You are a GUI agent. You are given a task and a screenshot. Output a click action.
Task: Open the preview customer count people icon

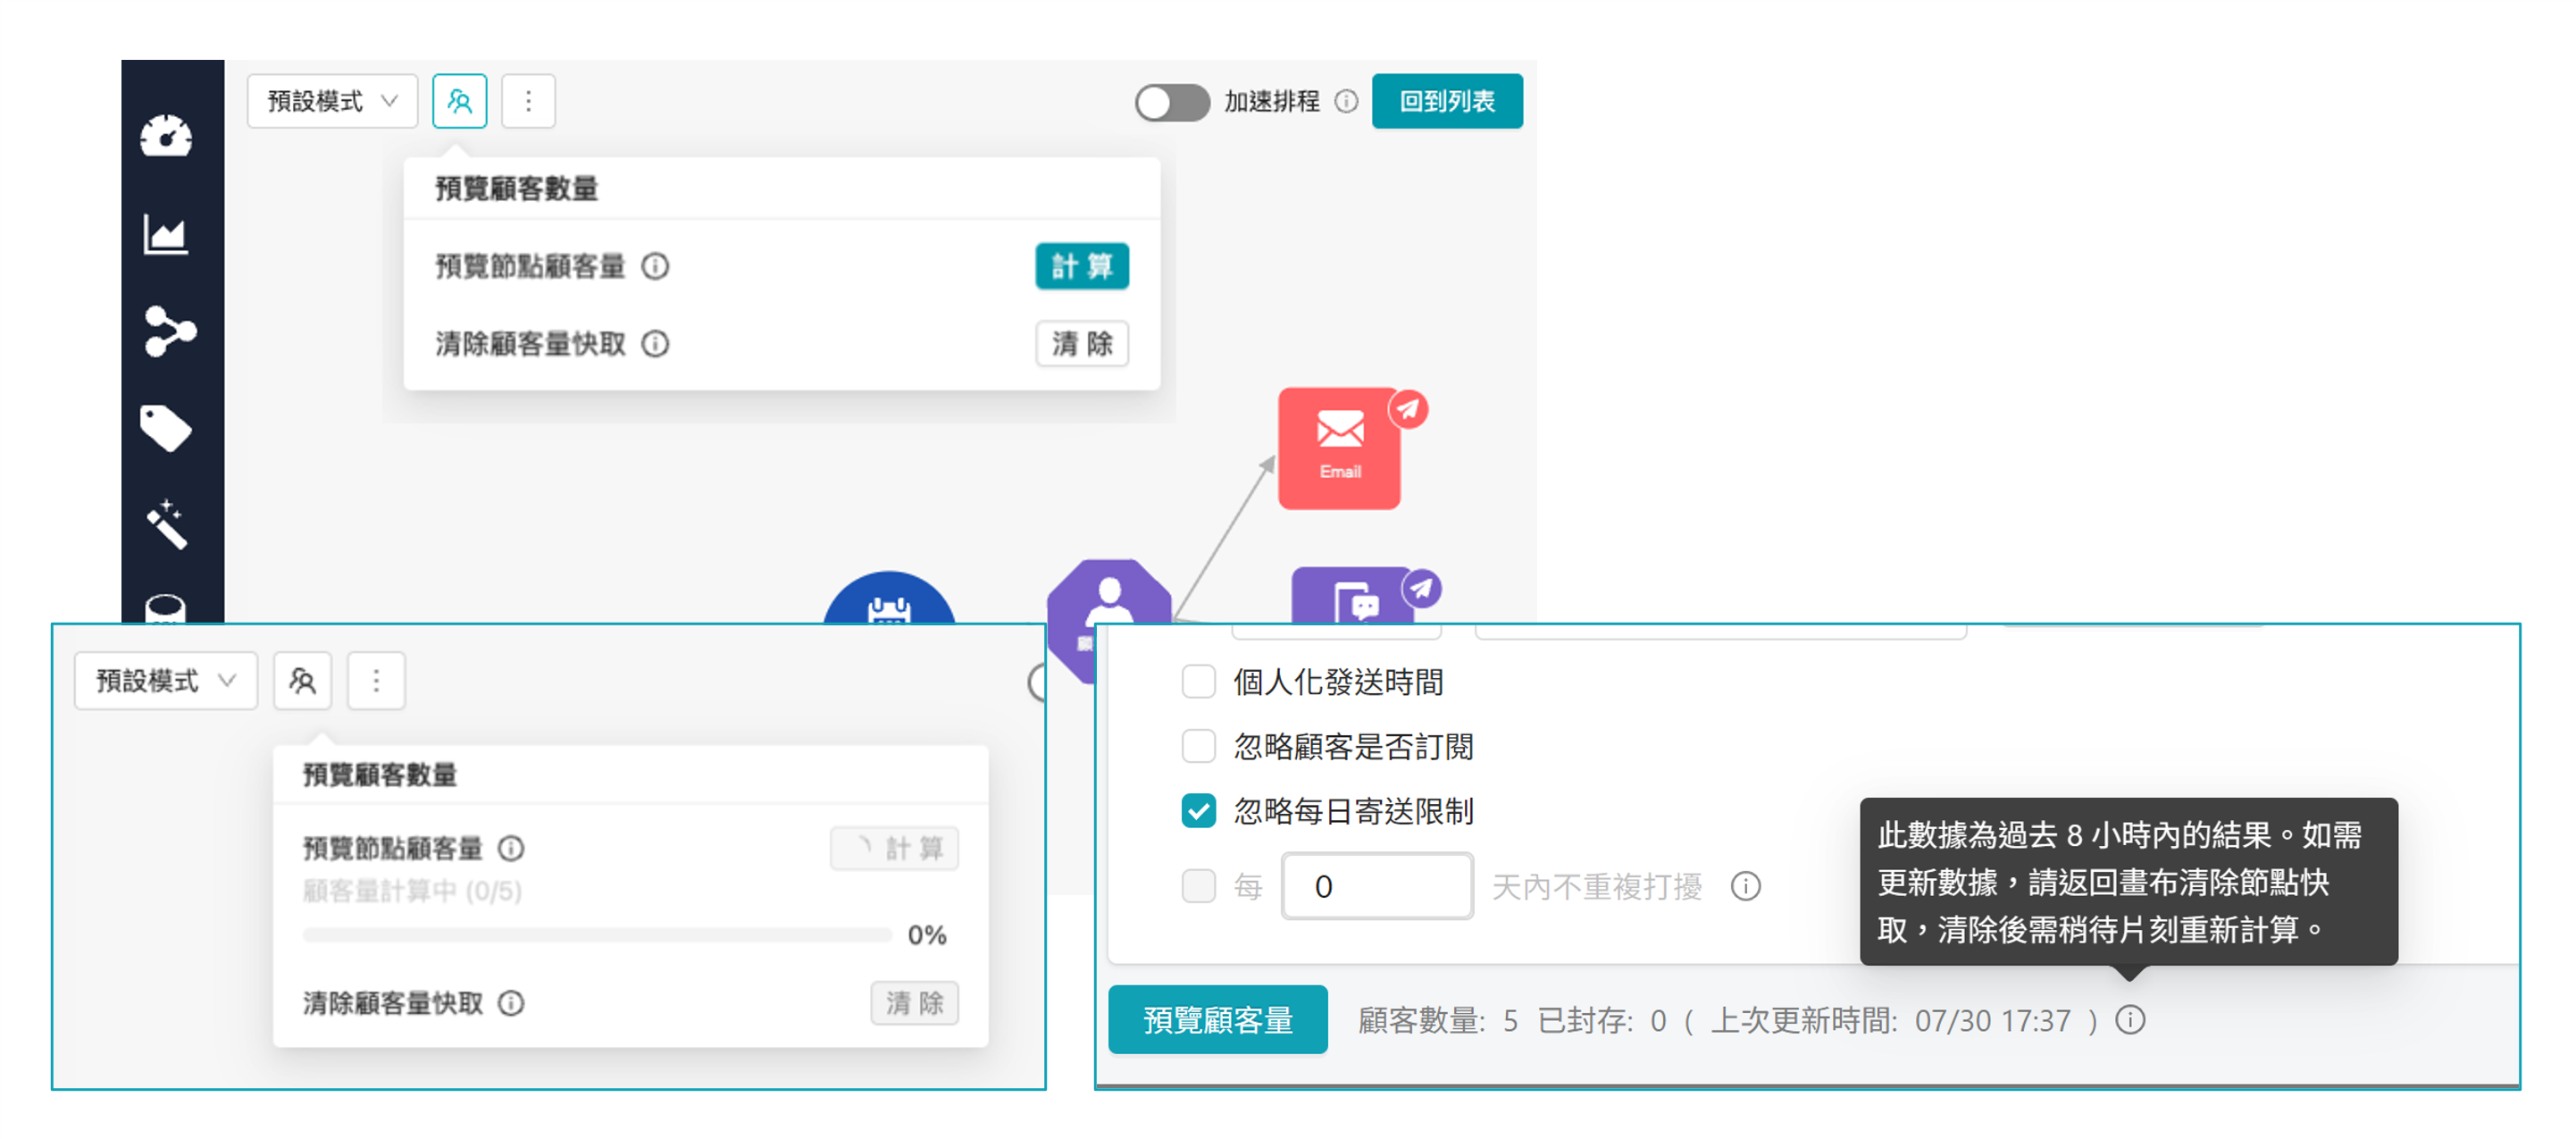point(459,100)
